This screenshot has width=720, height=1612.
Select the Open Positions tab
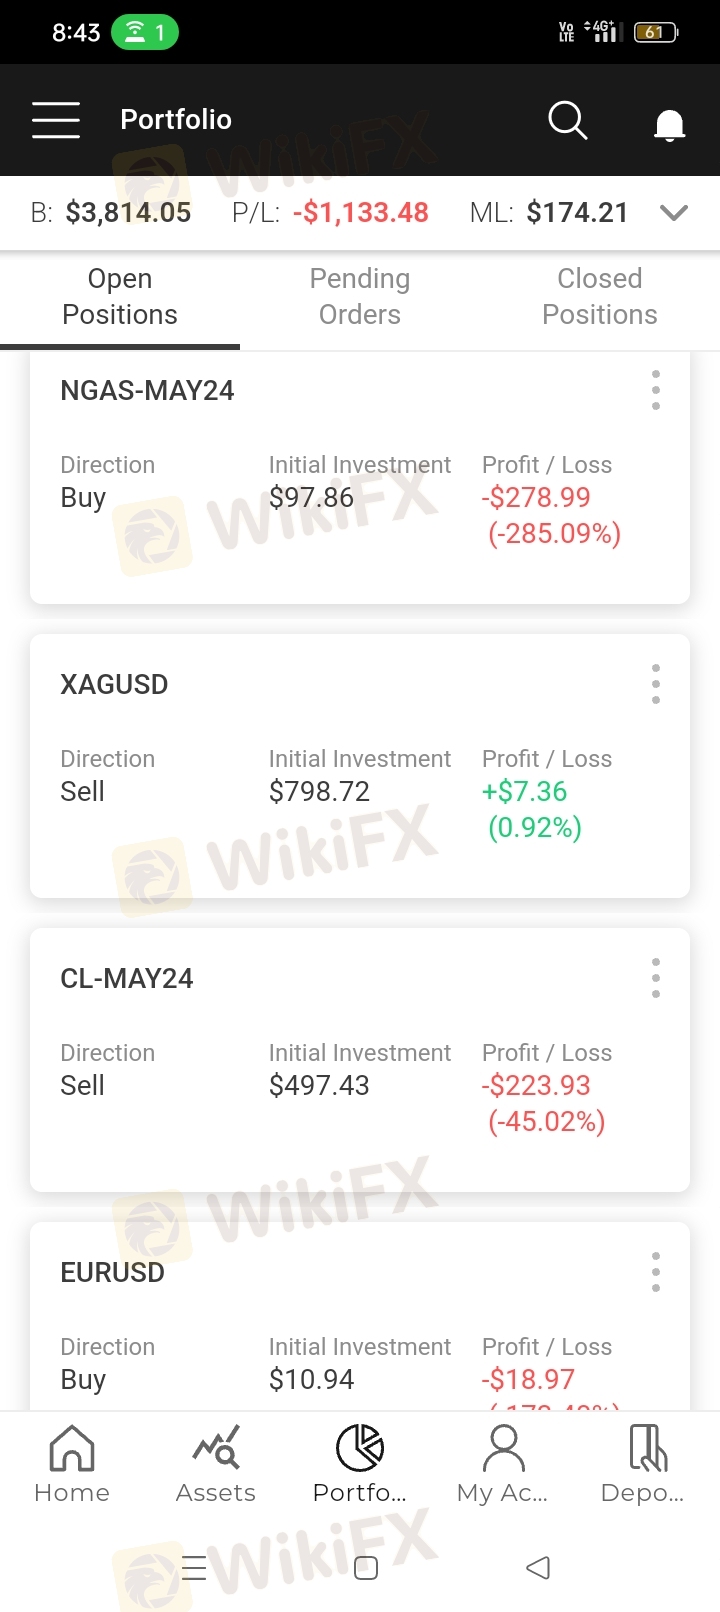click(120, 297)
